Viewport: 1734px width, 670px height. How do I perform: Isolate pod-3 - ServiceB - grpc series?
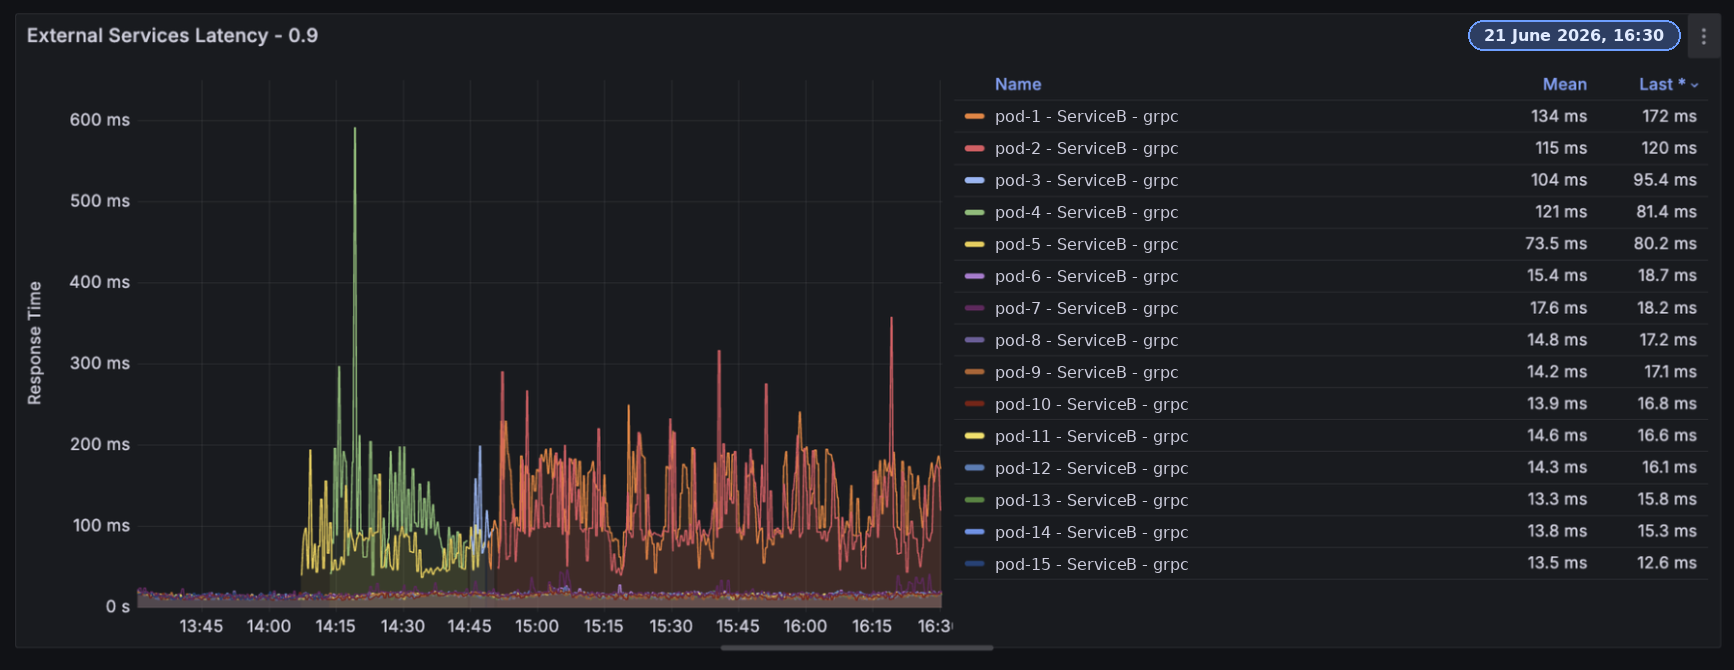[1086, 181]
